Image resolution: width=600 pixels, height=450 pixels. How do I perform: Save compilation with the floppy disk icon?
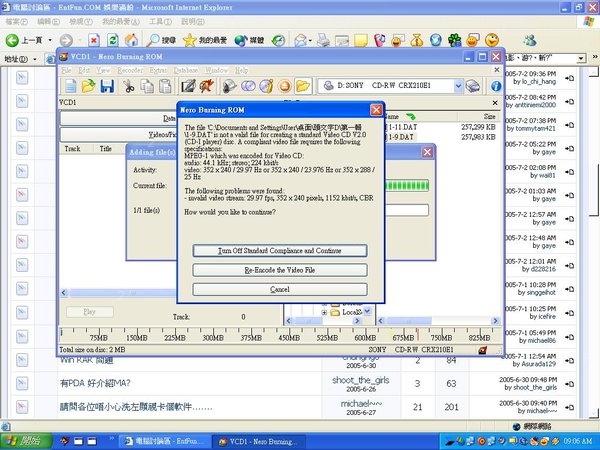pos(107,86)
